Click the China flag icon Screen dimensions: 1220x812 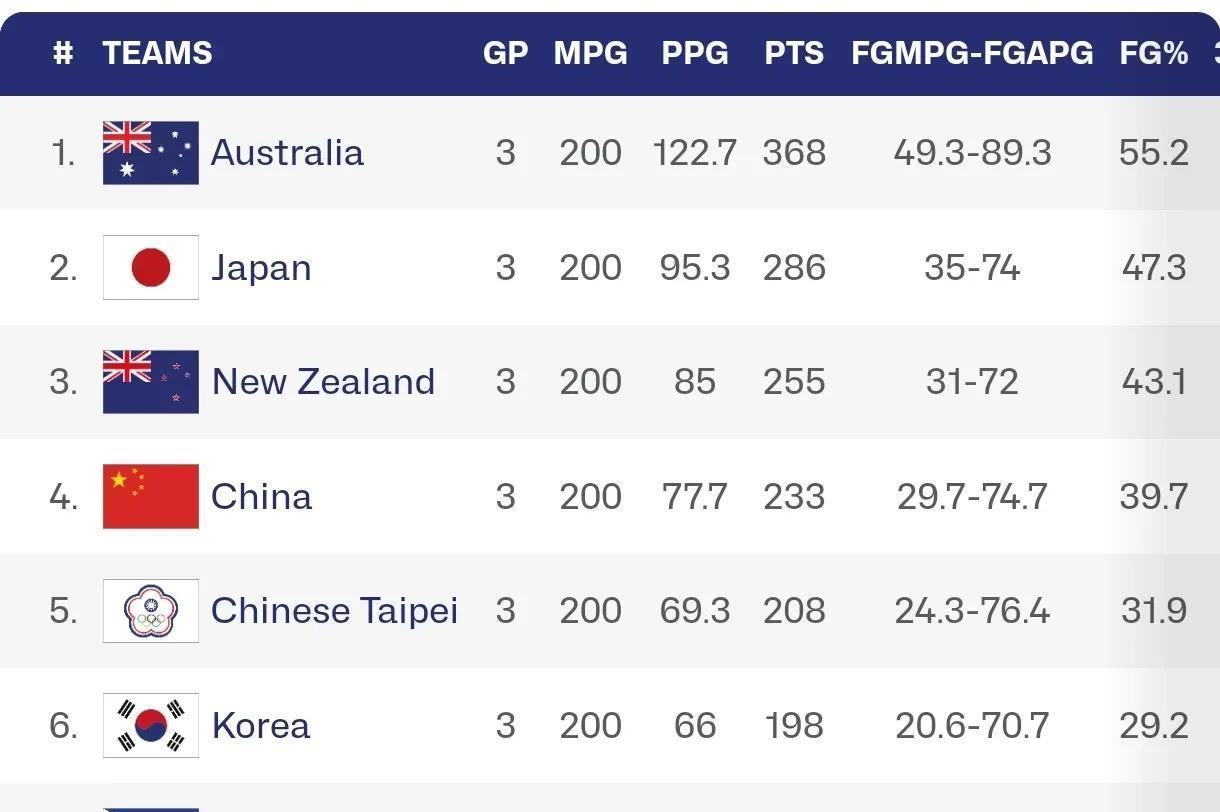point(150,496)
